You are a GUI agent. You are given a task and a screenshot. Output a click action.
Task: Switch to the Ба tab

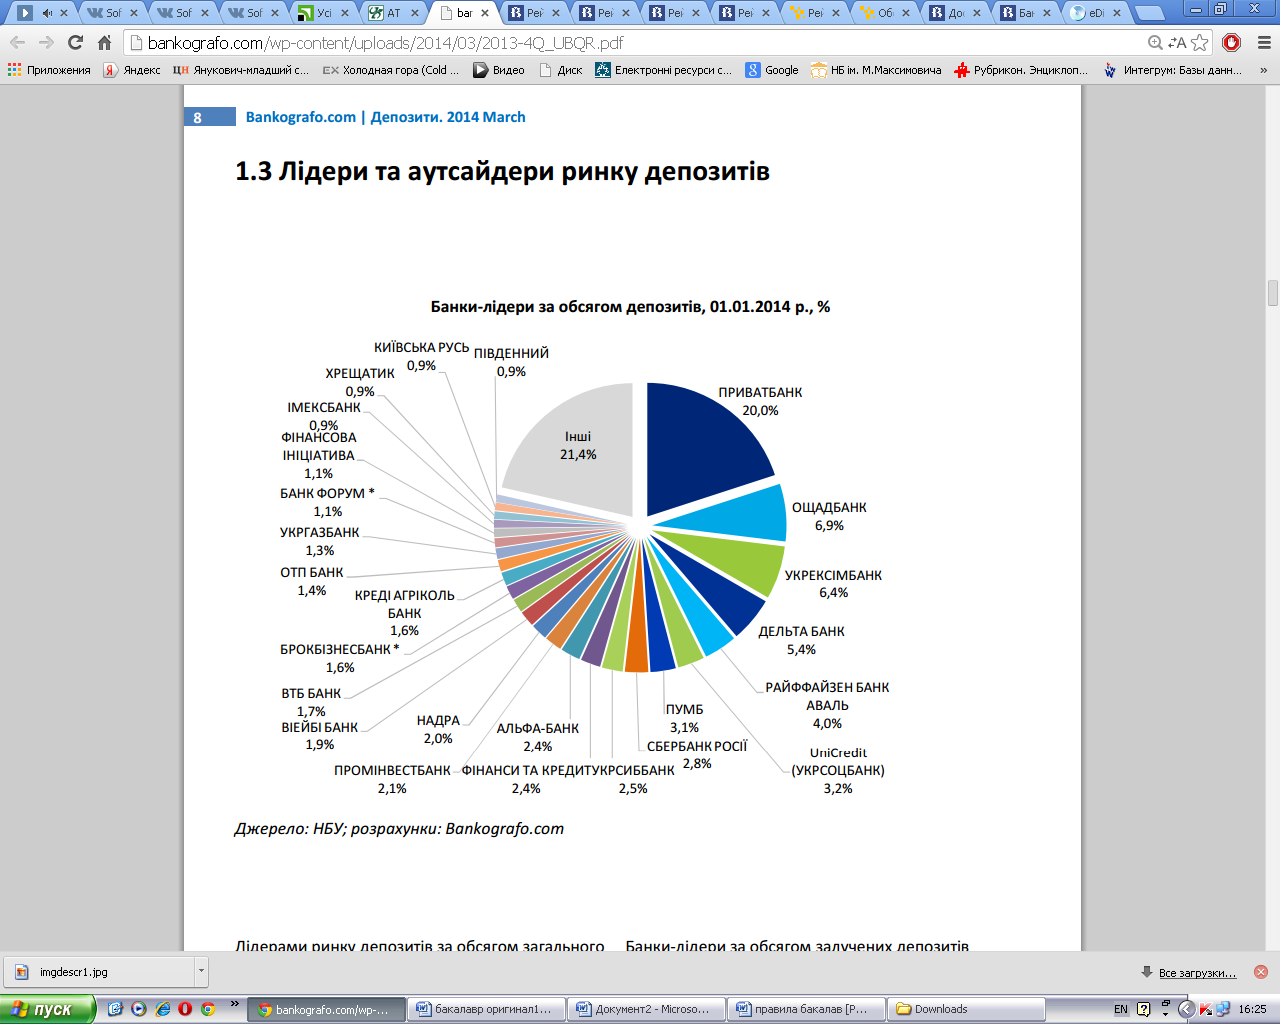click(x=1025, y=13)
